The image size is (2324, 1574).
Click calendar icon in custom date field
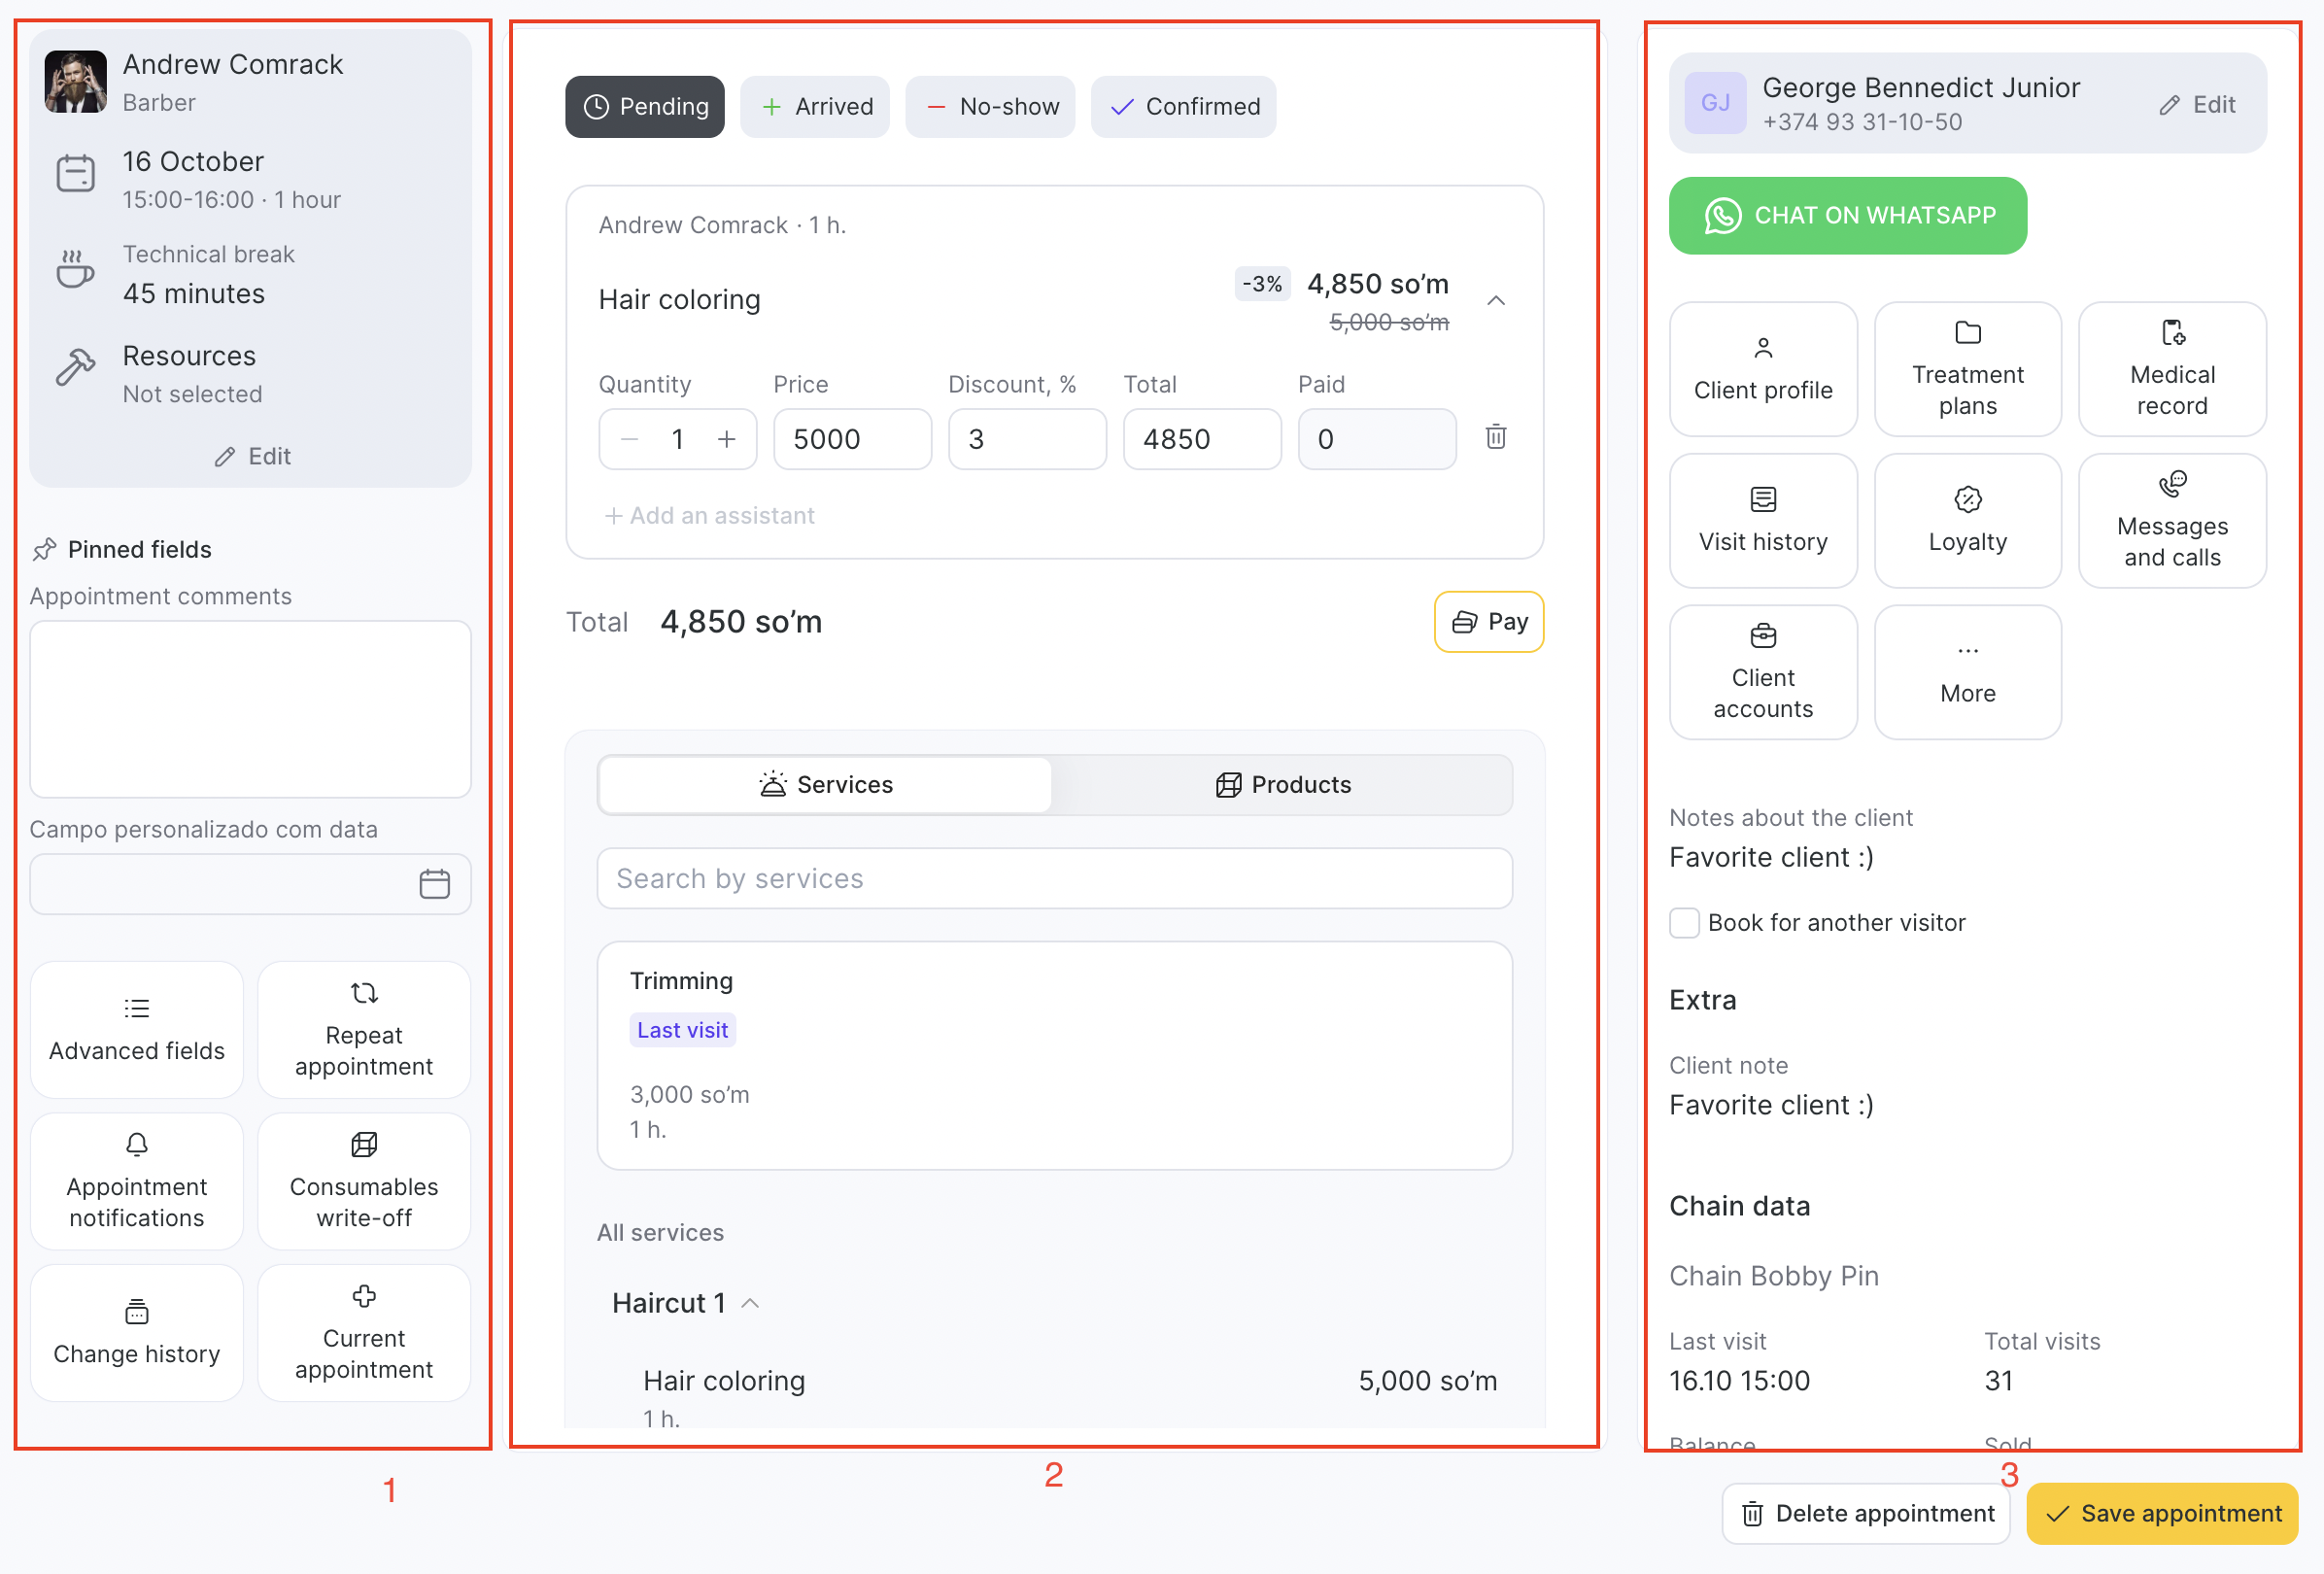[x=434, y=884]
